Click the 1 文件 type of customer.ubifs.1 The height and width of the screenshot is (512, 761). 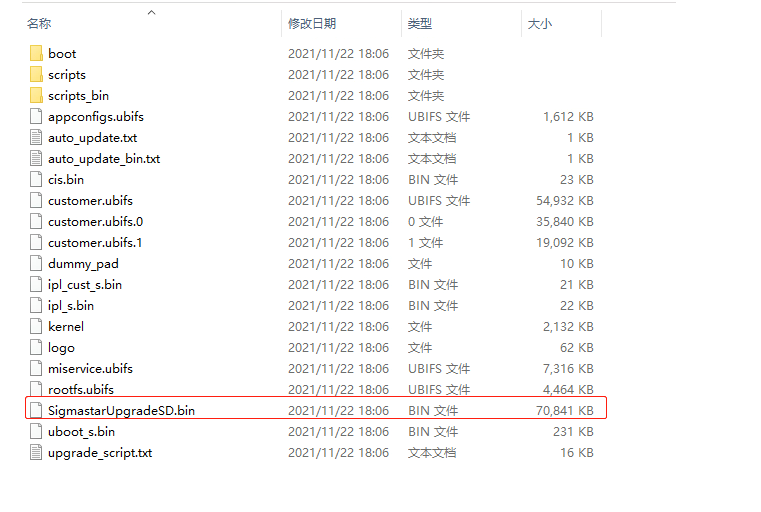tap(426, 243)
